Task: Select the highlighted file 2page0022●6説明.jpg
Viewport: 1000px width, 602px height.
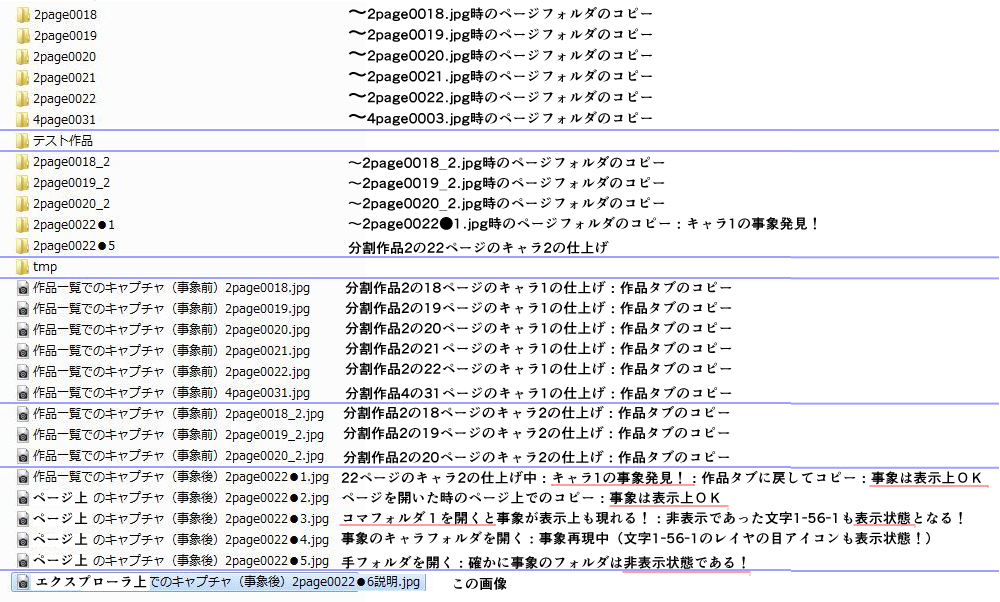Action: [218, 582]
